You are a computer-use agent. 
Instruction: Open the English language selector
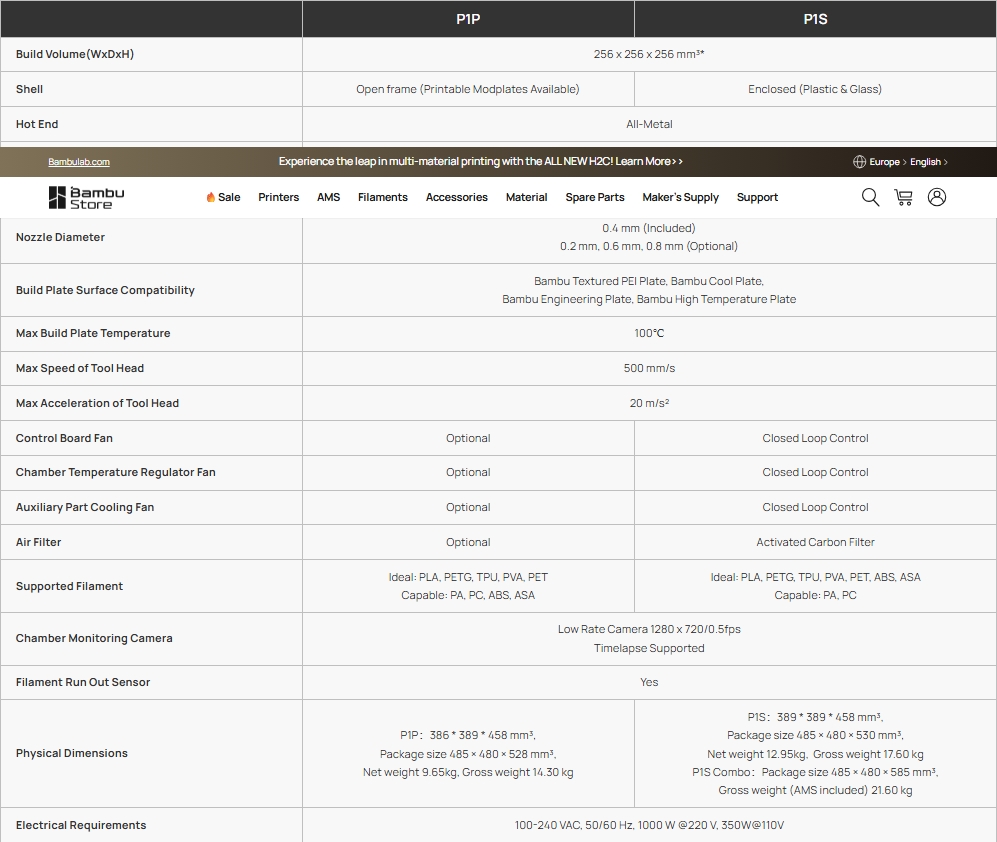click(925, 162)
